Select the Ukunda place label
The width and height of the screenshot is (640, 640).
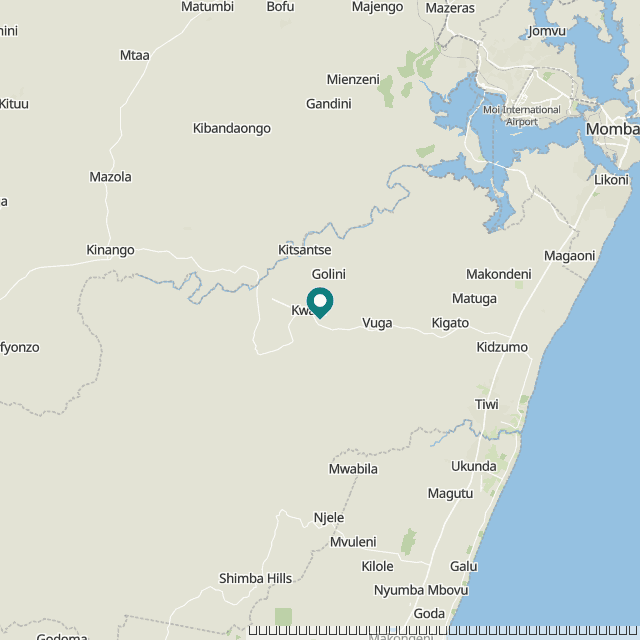pos(473,466)
